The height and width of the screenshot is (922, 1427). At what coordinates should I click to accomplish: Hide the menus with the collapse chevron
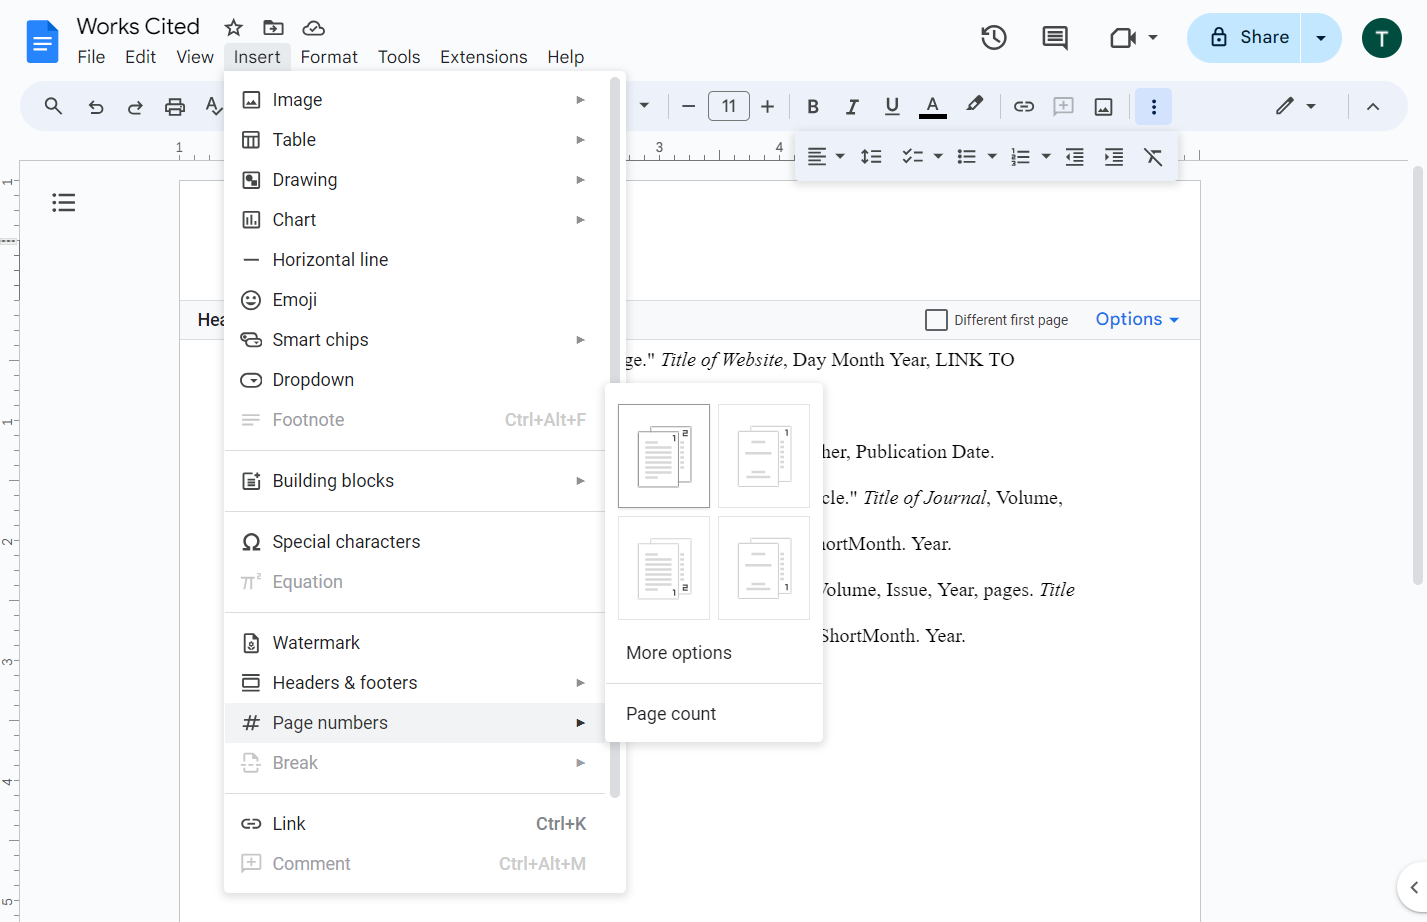[1373, 106]
